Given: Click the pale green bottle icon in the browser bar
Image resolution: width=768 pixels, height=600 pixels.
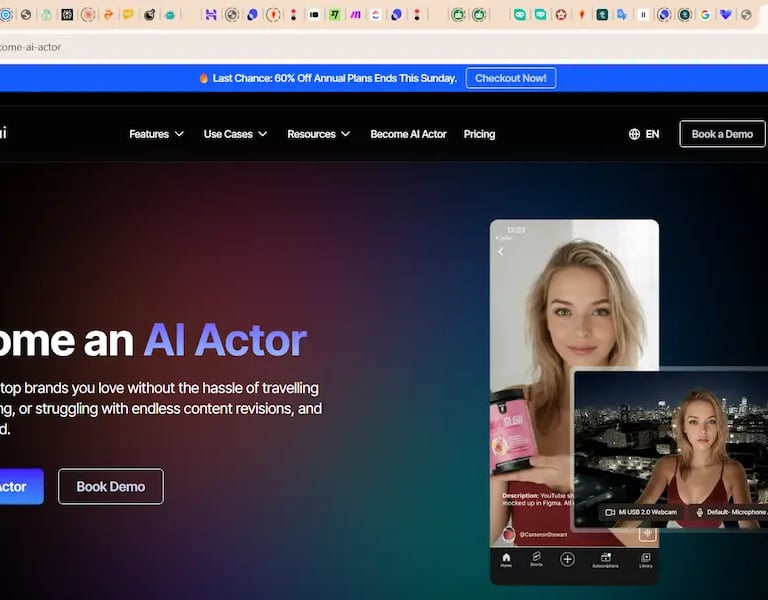Looking at the screenshot, I should [47, 15].
